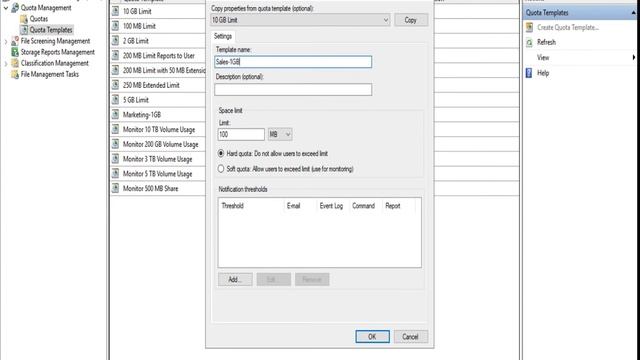The width and height of the screenshot is (640, 360).
Task: Click the 2 GB Limit template icon
Action: [x=116, y=41]
